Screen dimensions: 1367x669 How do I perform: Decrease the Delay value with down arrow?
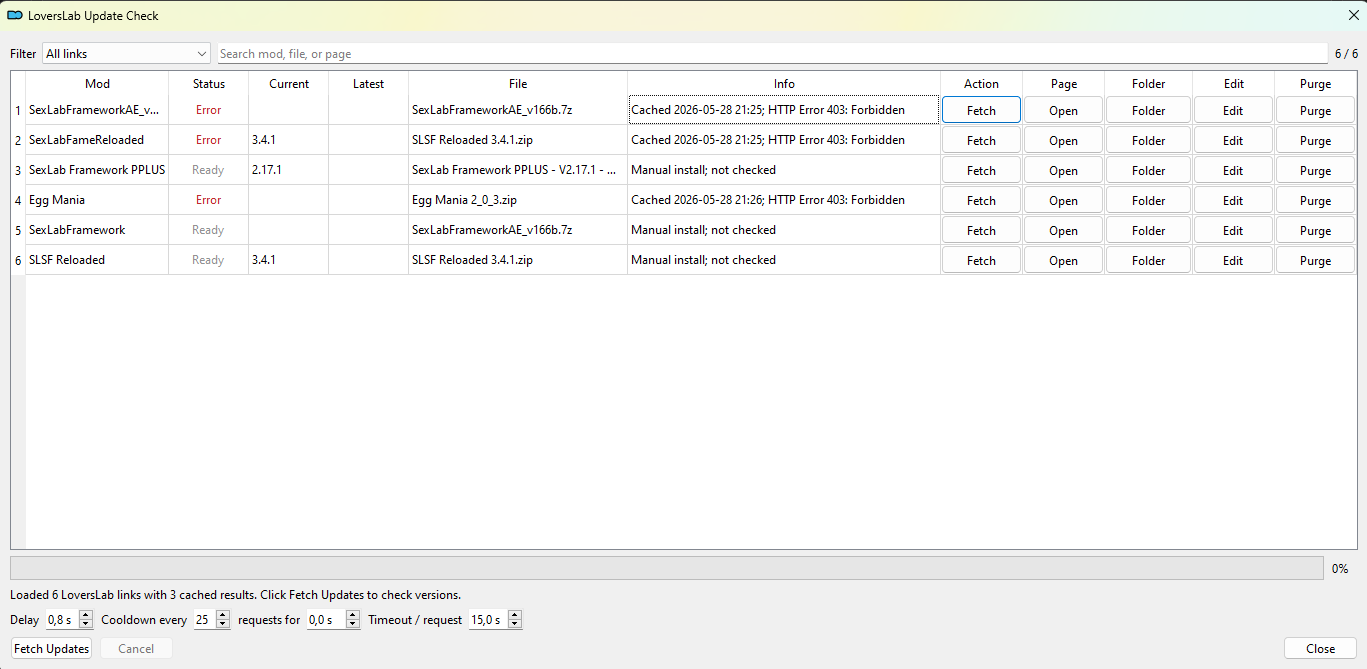tap(84, 625)
